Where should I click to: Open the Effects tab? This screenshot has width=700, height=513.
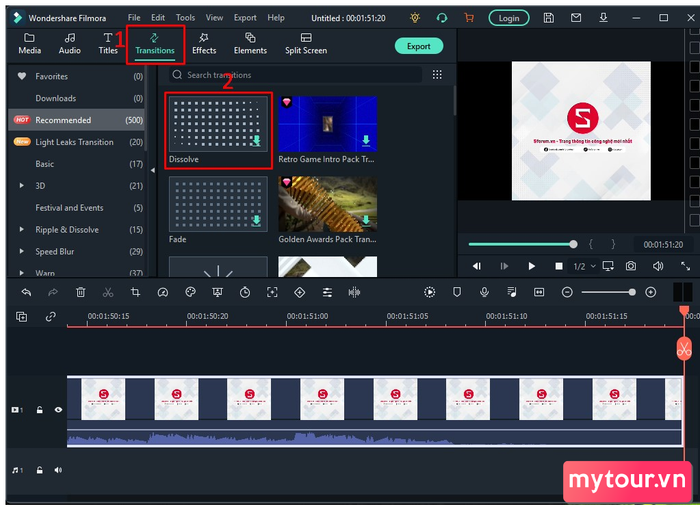coord(204,44)
